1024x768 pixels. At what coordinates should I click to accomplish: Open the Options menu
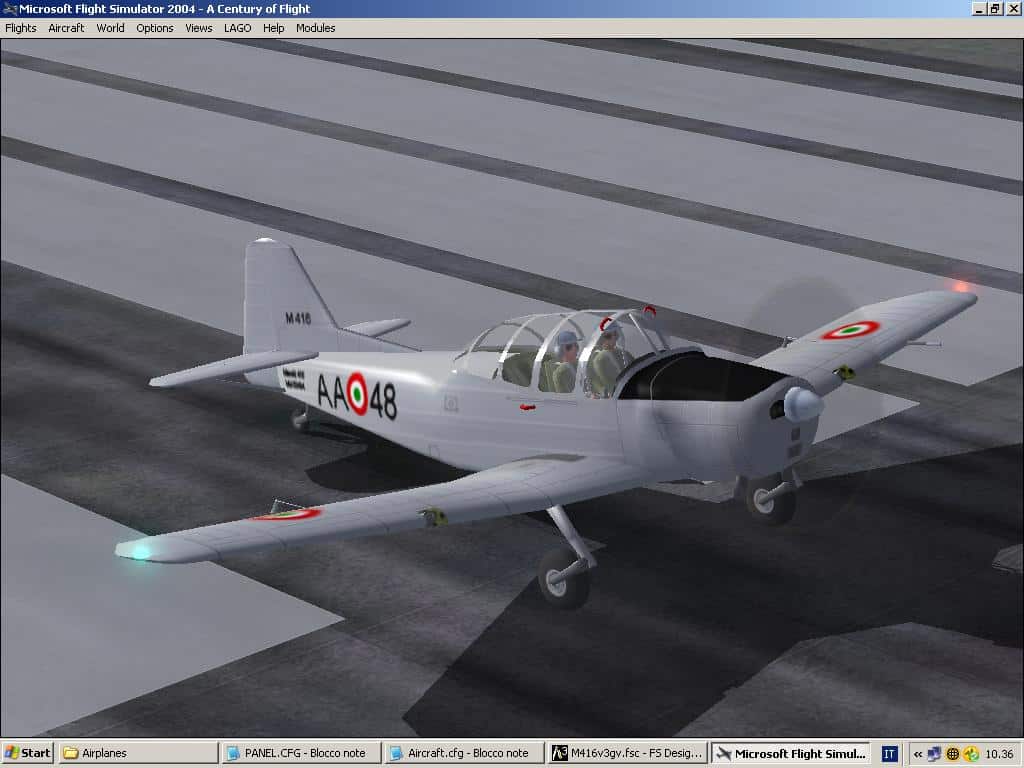pyautogui.click(x=155, y=28)
